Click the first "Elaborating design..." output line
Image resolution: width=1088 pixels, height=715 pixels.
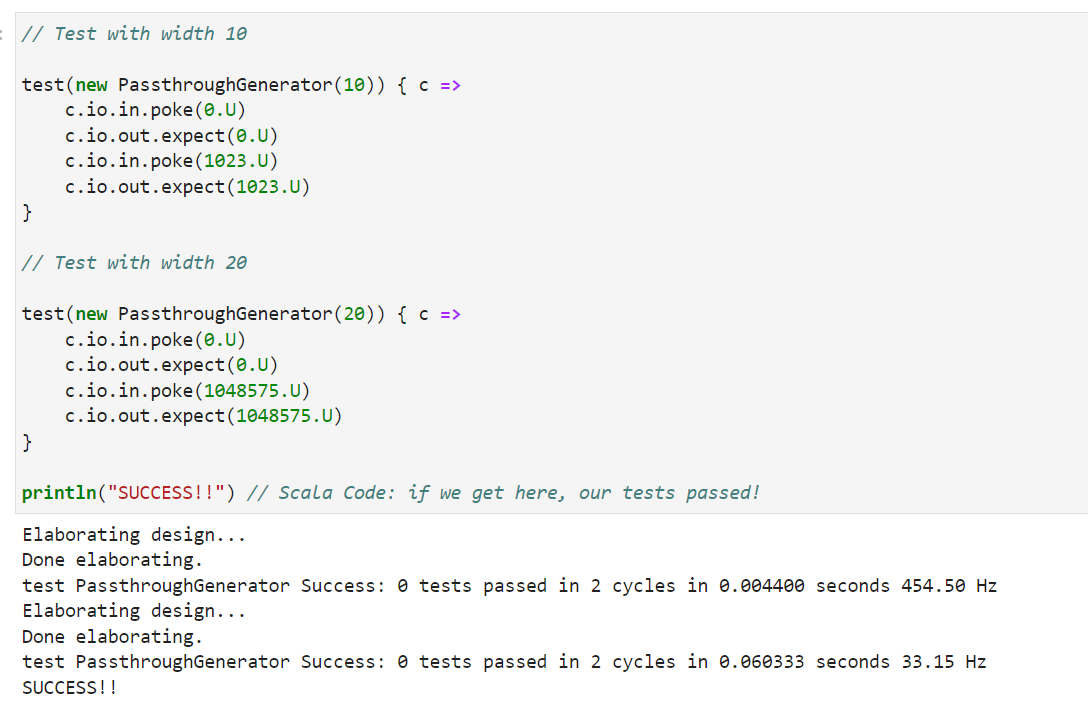pos(134,535)
